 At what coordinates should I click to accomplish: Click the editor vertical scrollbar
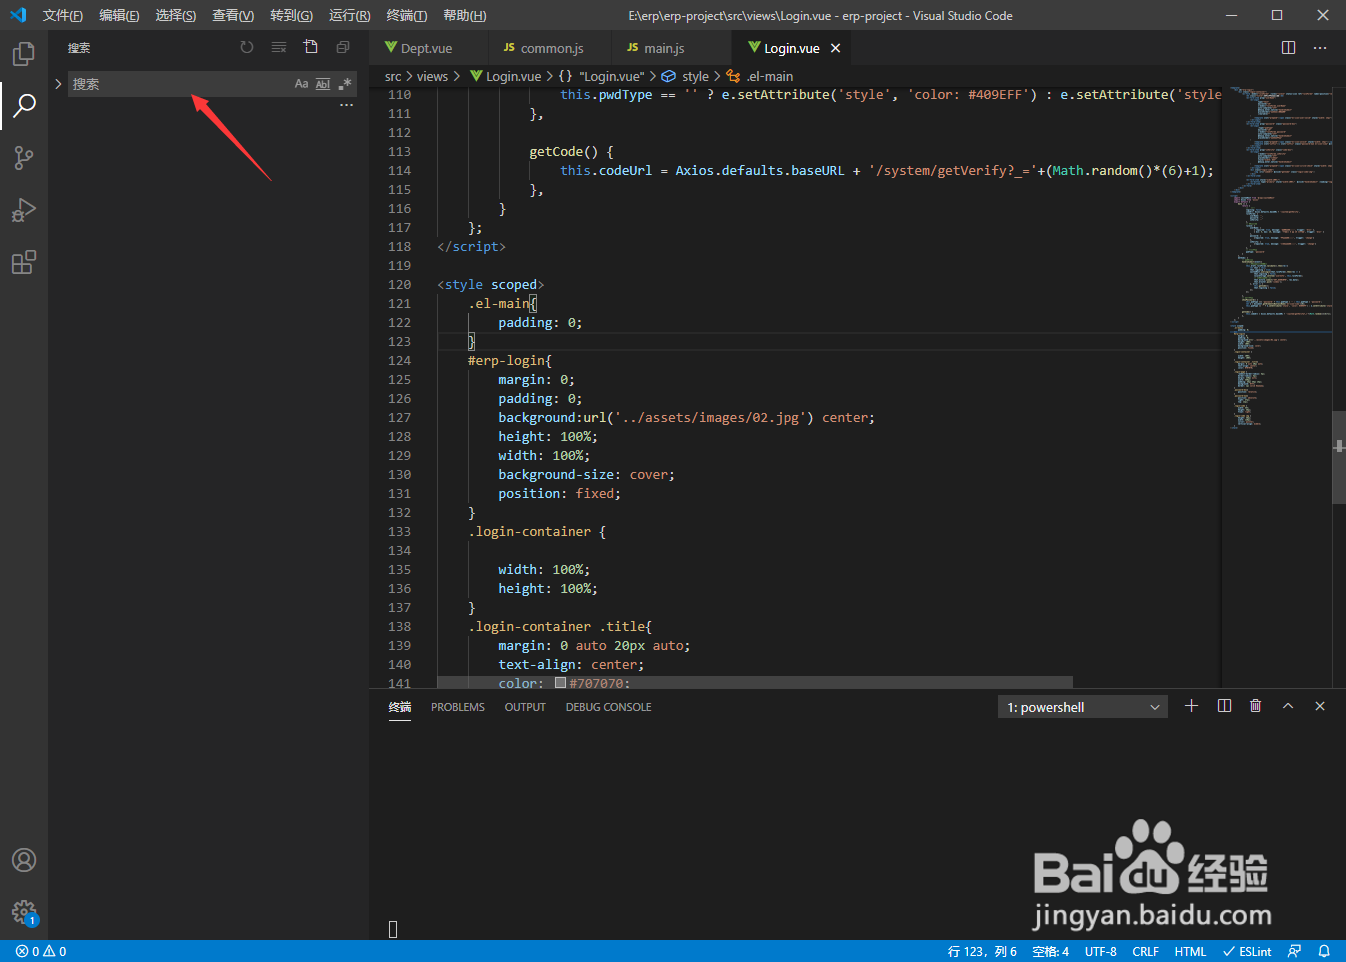[x=1338, y=456]
